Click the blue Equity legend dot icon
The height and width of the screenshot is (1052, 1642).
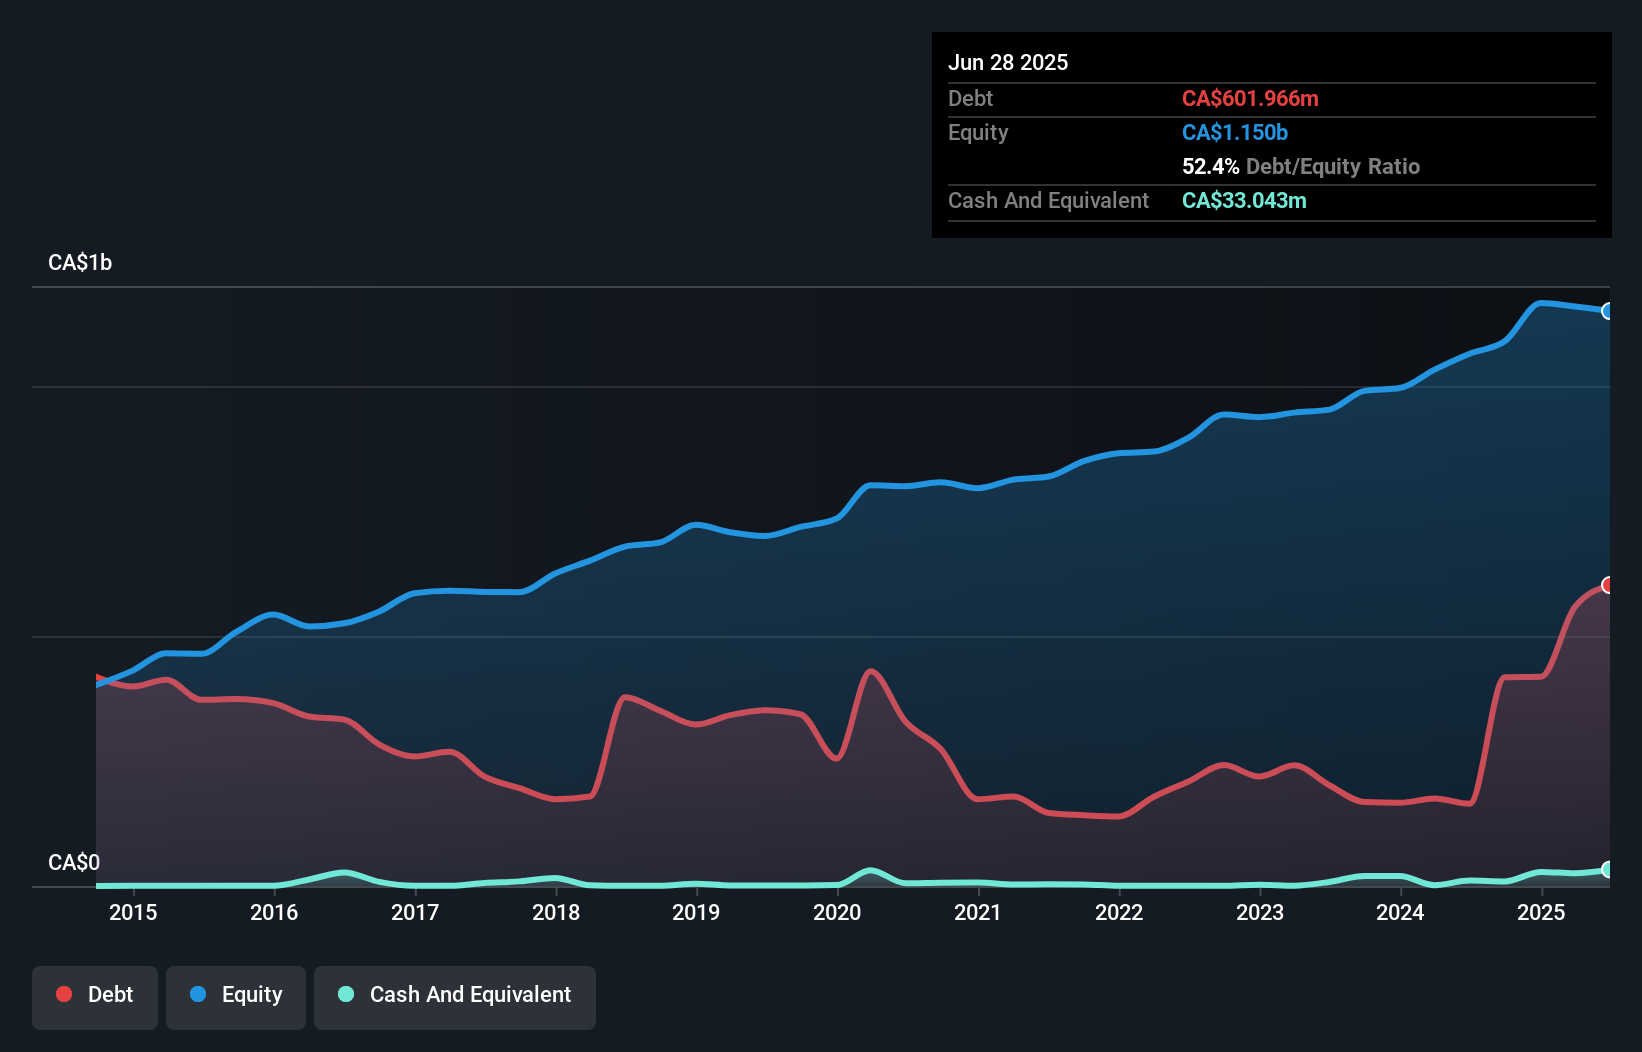click(x=197, y=995)
